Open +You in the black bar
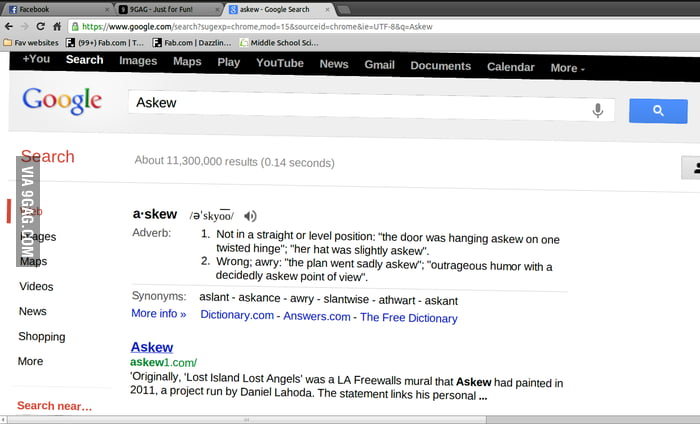Viewport: 700px width, 424px height. click(36, 59)
